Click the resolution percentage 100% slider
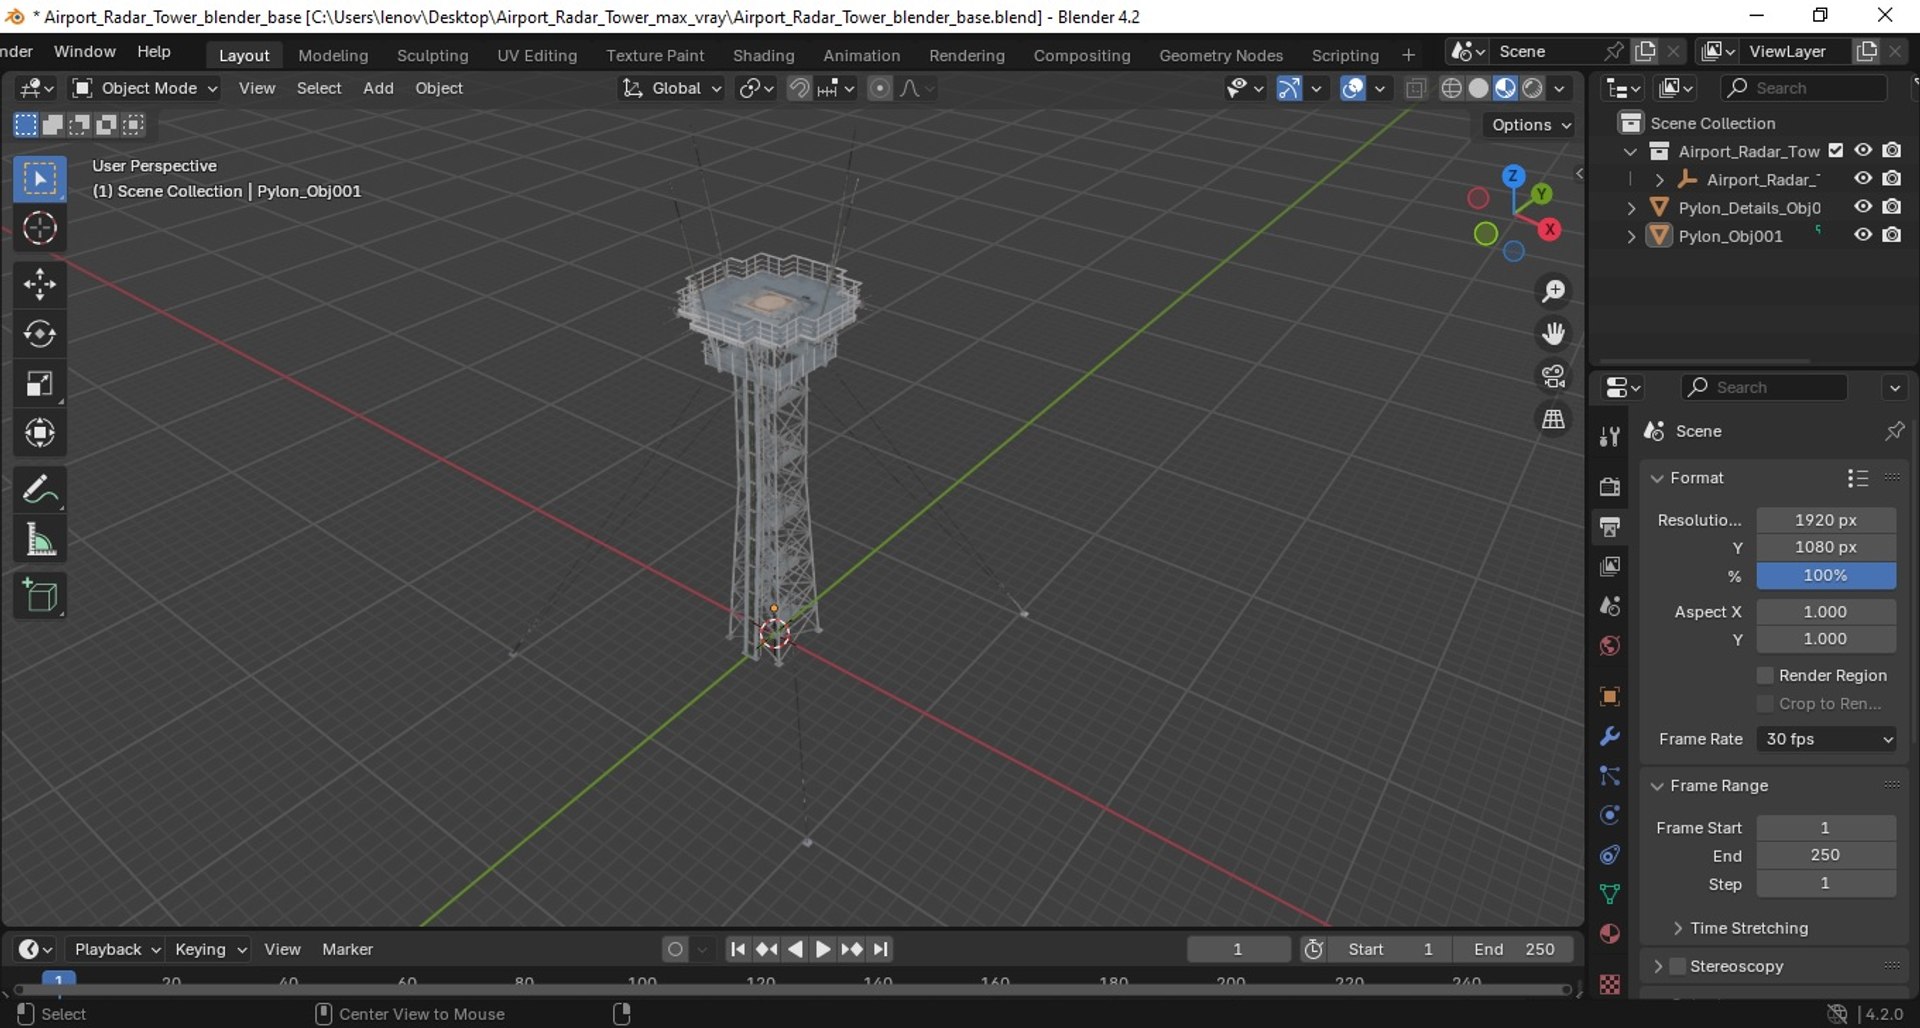The image size is (1920, 1028). pos(1826,575)
